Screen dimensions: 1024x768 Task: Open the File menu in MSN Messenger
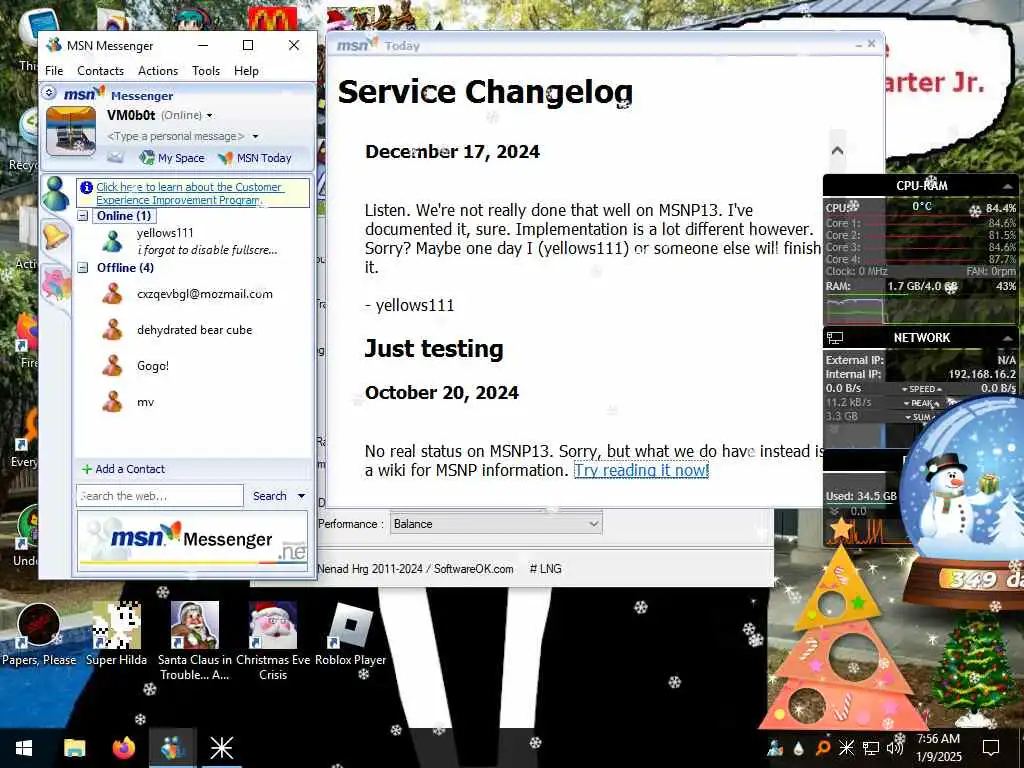[x=54, y=71]
